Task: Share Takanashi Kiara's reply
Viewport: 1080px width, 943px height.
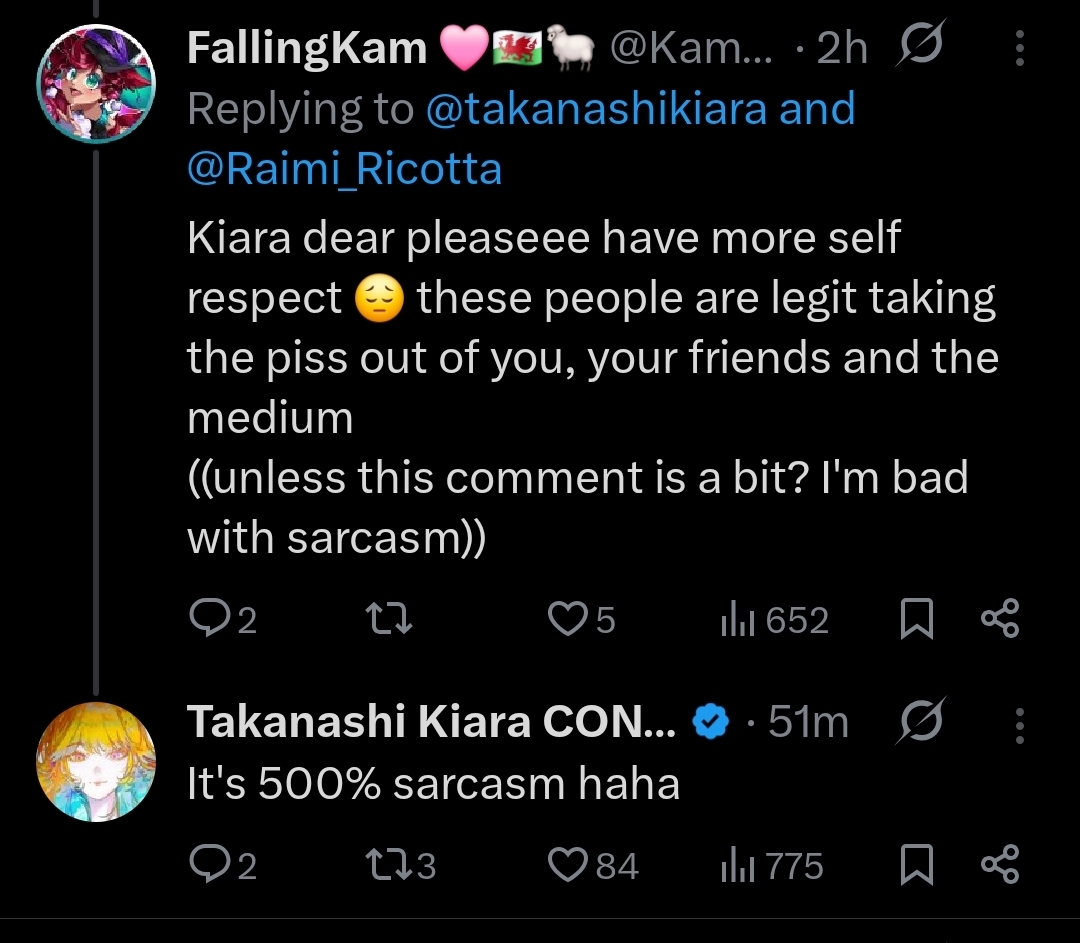Action: click(x=999, y=864)
